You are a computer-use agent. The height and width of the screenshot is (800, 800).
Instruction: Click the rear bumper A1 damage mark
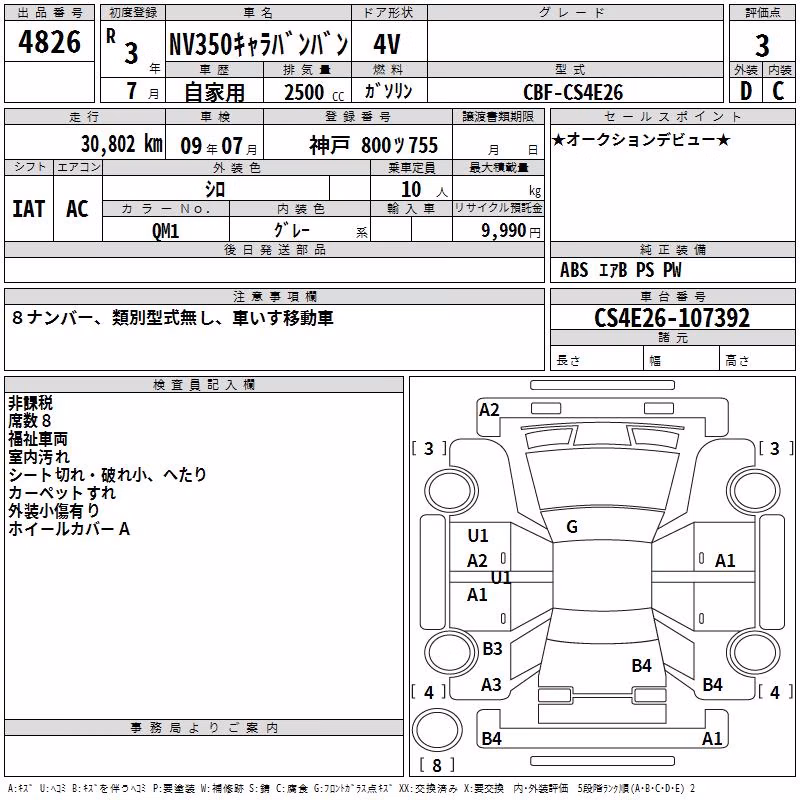tap(712, 738)
